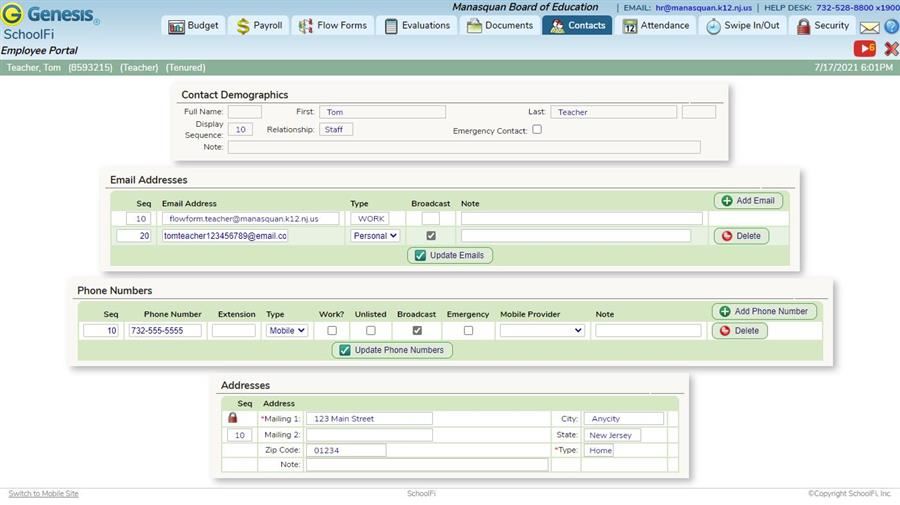Uncheck Broadcast for the personal email

click(x=431, y=236)
